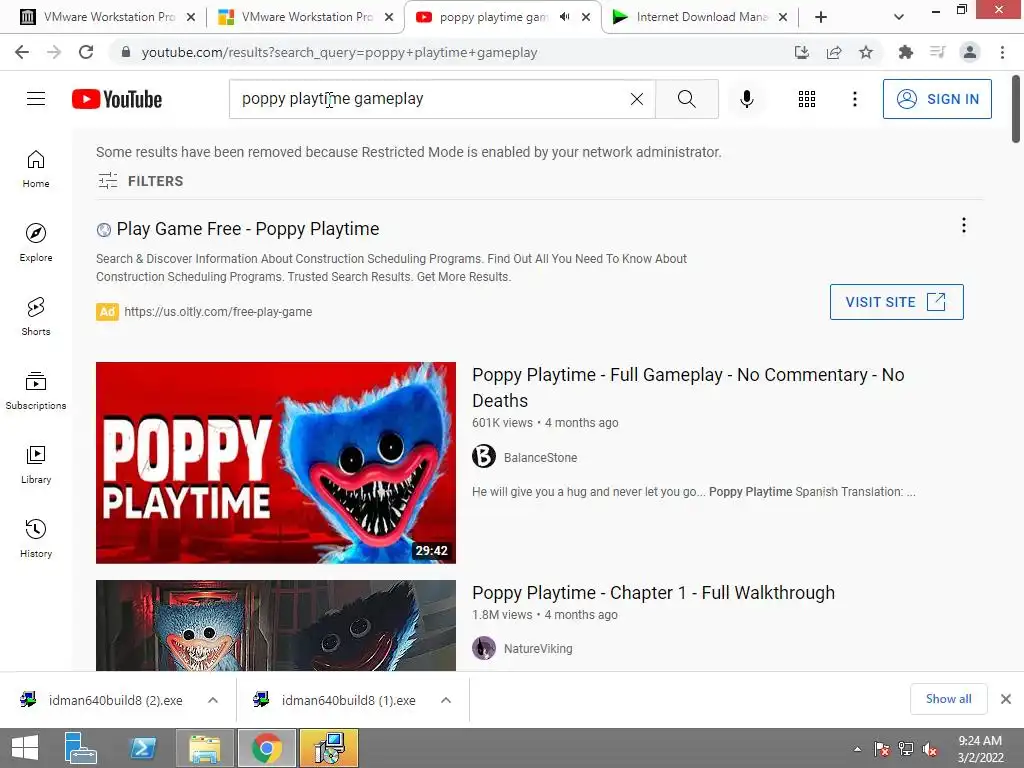Open the Chrome extensions puzzle icon

(x=905, y=52)
